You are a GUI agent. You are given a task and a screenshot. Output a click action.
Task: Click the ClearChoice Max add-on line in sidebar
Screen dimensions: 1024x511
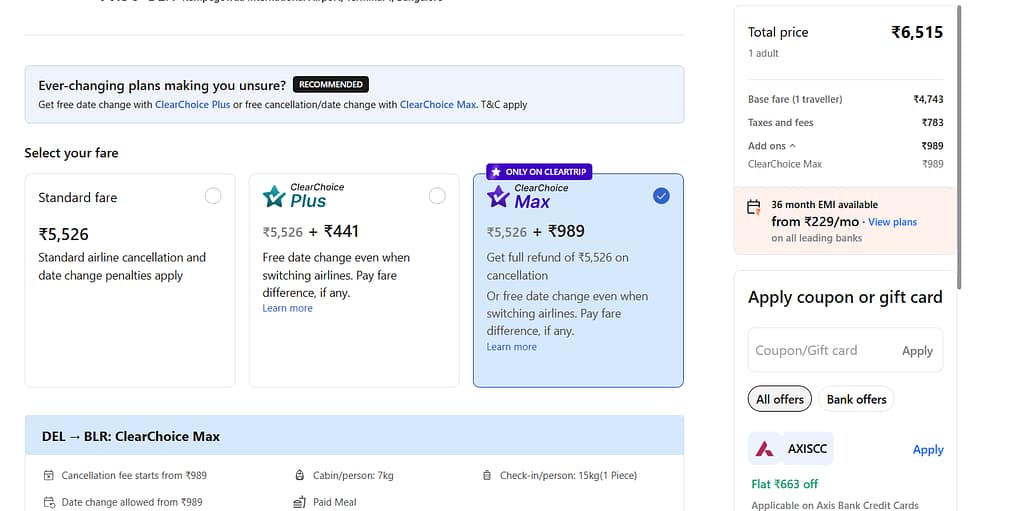click(845, 164)
